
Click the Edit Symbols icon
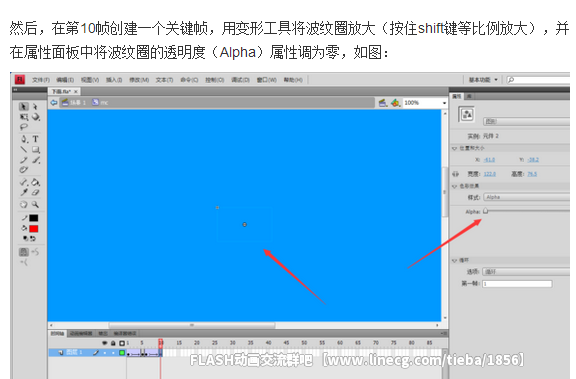(x=395, y=102)
